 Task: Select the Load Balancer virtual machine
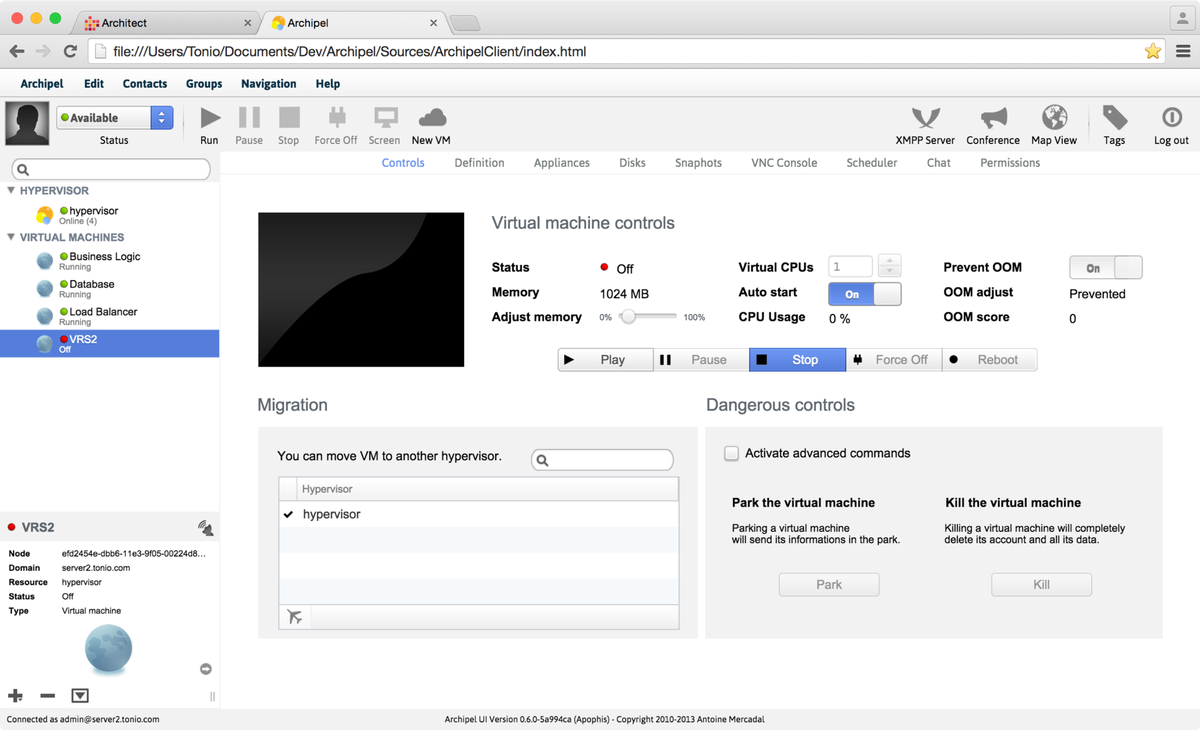point(109,316)
